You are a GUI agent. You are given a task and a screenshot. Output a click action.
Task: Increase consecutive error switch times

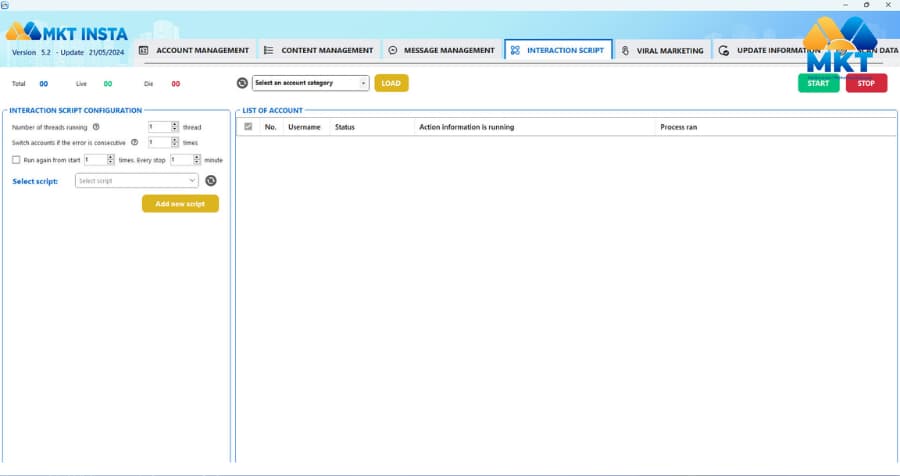[175, 140]
